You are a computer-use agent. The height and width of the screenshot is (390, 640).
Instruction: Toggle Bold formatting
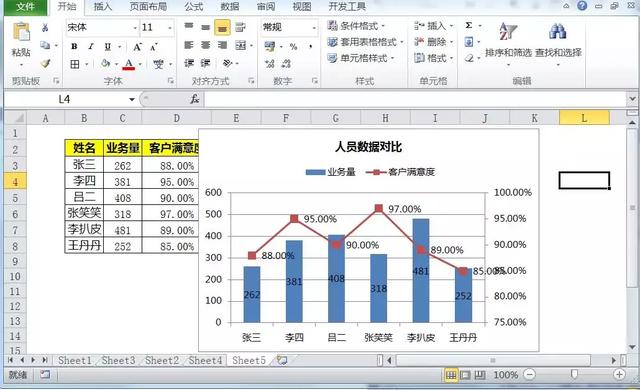(x=74, y=47)
